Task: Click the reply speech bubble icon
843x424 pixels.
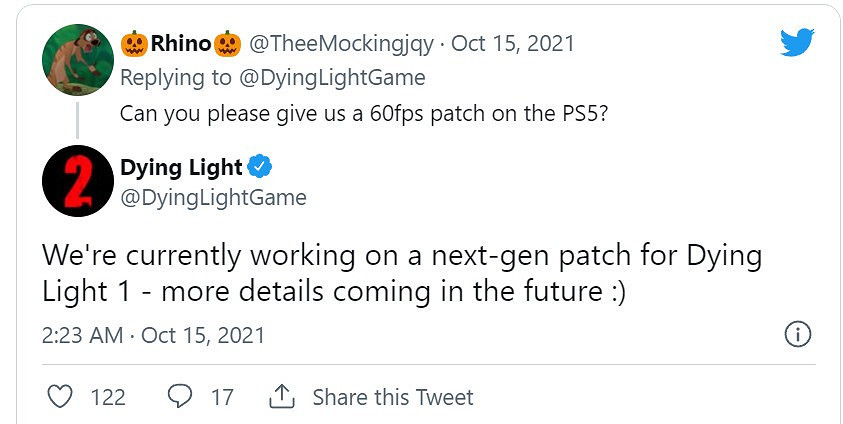Action: click(x=180, y=397)
